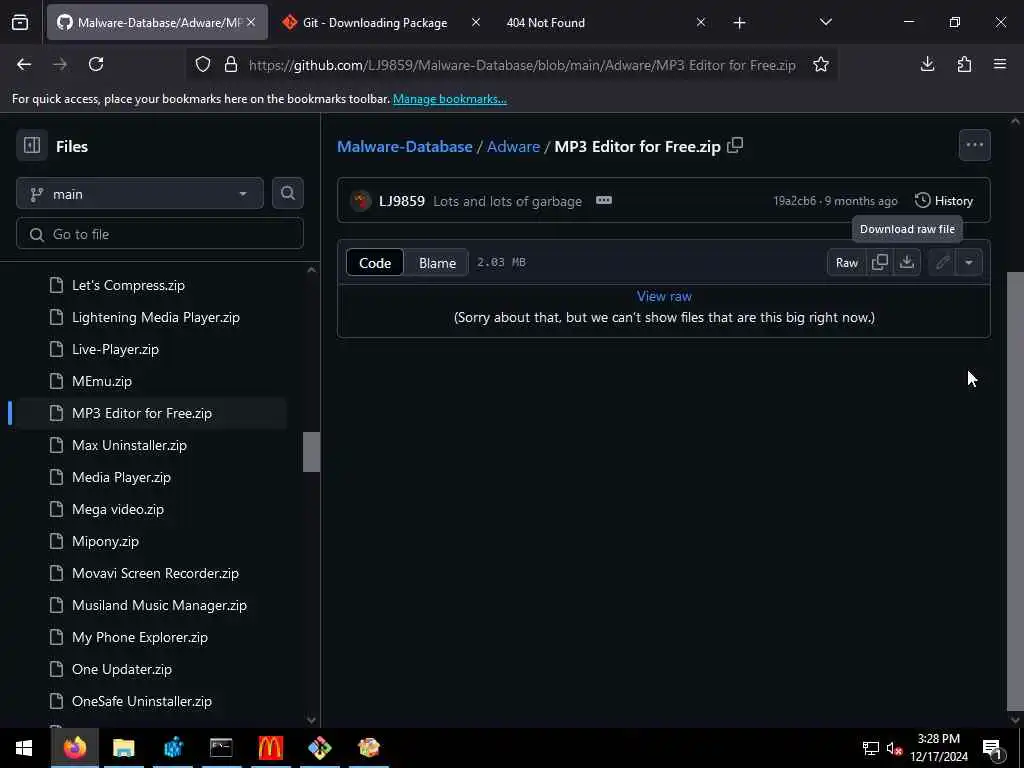Open Firefox View recent browsing icon

point(20,22)
